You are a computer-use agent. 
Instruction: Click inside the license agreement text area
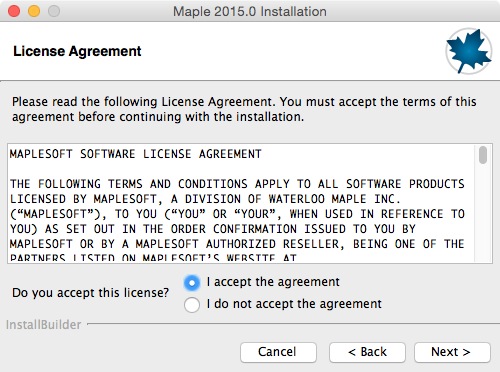click(x=241, y=203)
